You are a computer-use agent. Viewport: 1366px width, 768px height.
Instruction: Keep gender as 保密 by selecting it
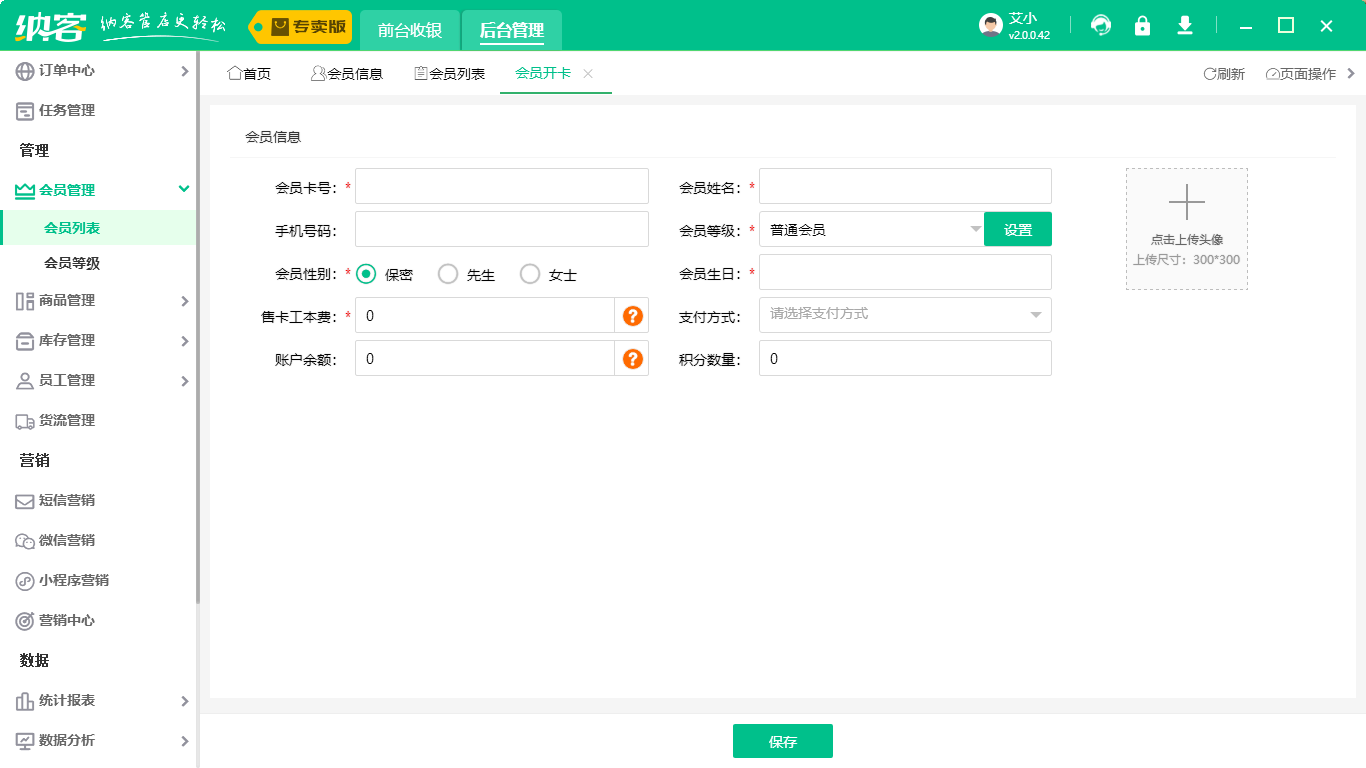[365, 273]
